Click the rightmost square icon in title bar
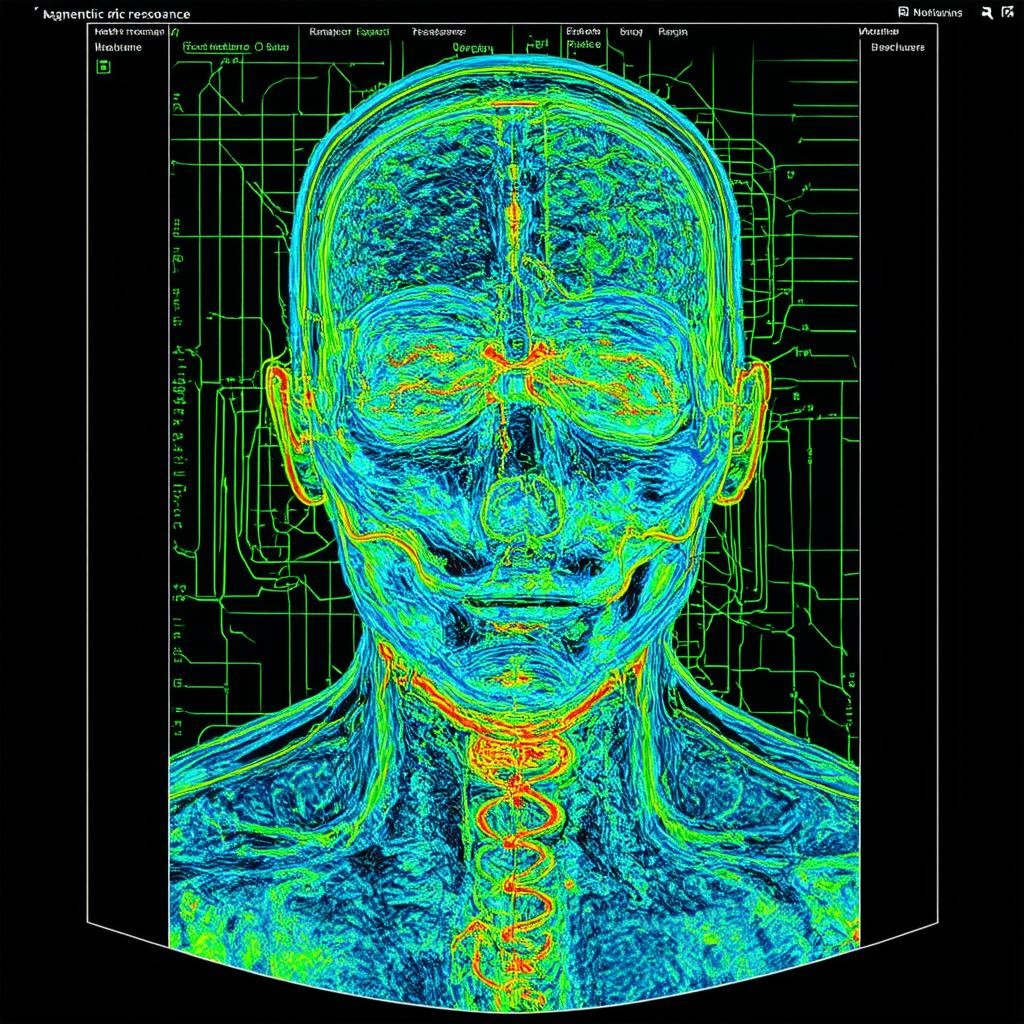 (x=1004, y=12)
